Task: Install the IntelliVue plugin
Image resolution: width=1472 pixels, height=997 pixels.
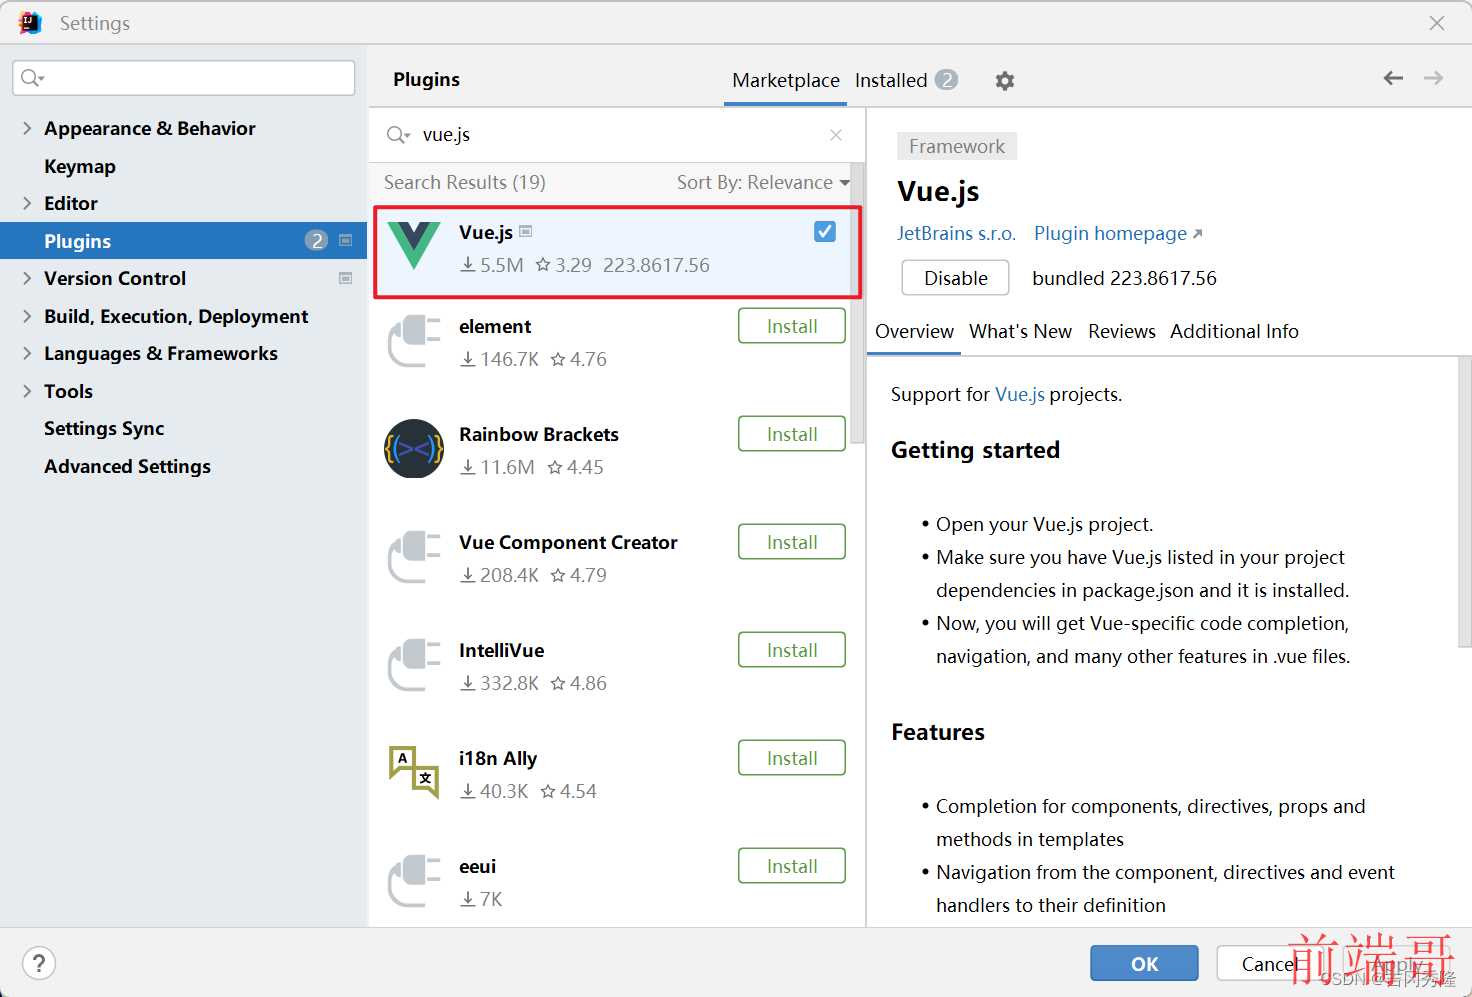Action: pyautogui.click(x=792, y=650)
